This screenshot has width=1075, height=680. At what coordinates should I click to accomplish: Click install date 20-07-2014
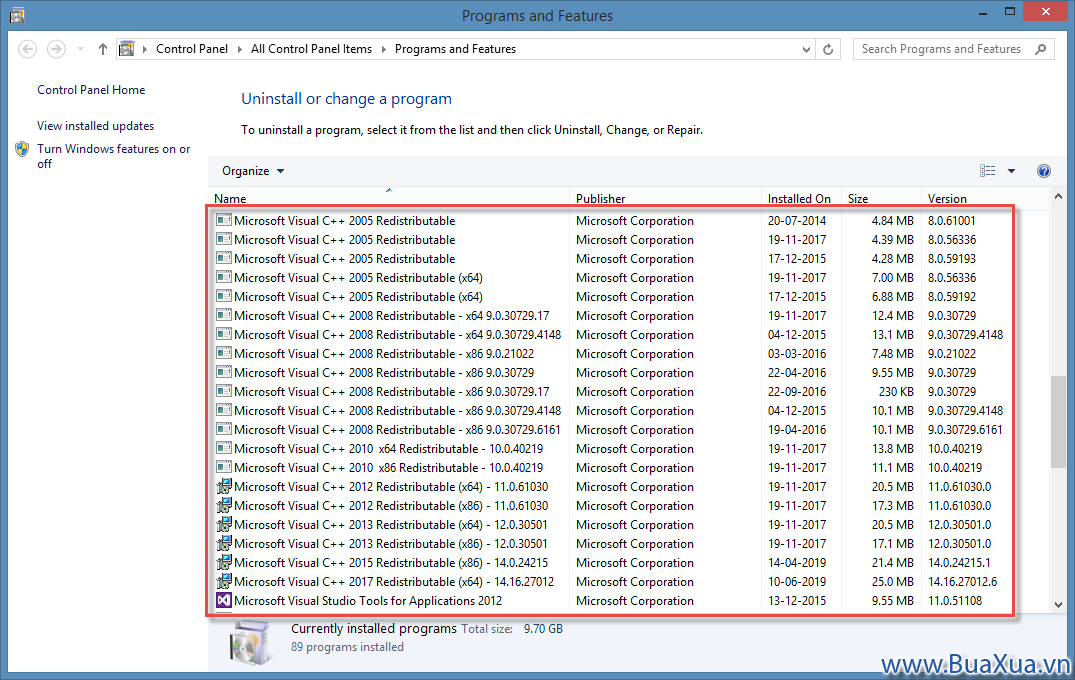pos(797,221)
